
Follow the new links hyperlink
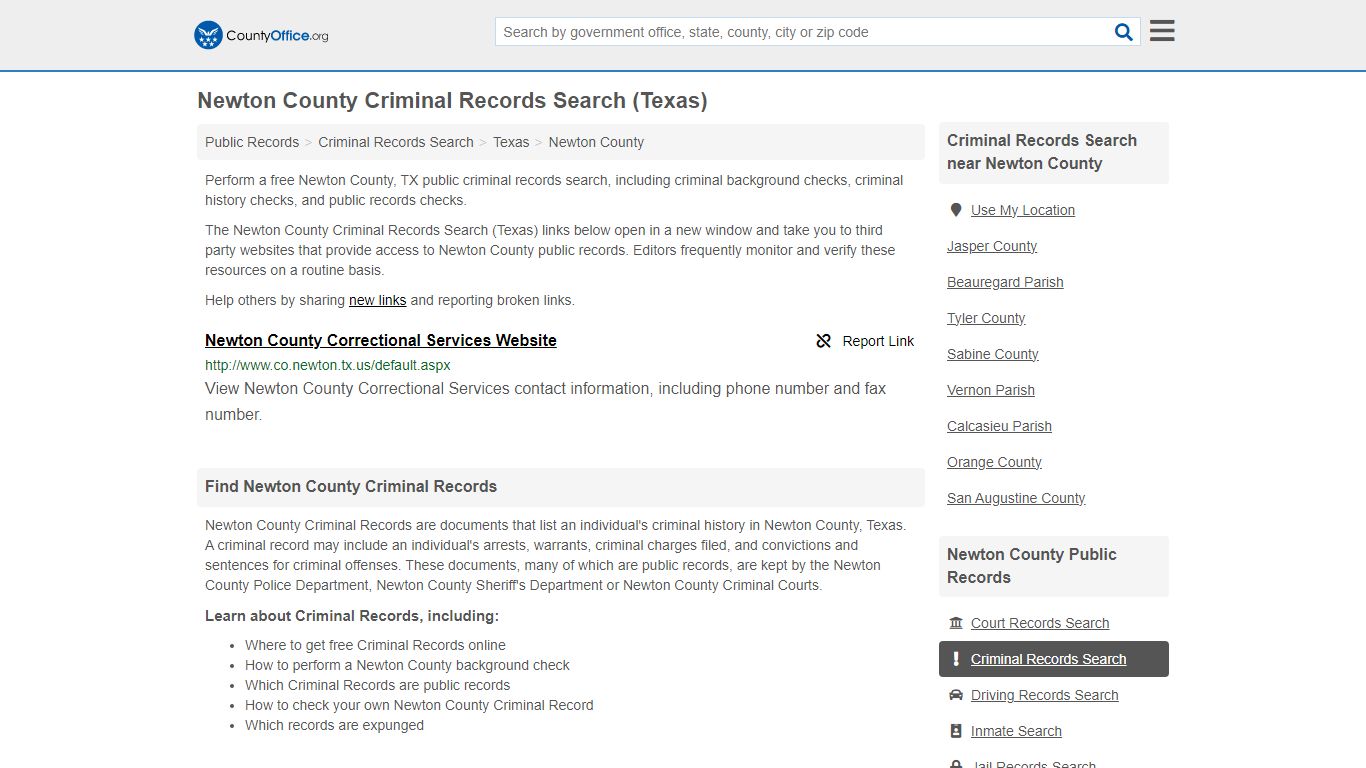pos(378,300)
